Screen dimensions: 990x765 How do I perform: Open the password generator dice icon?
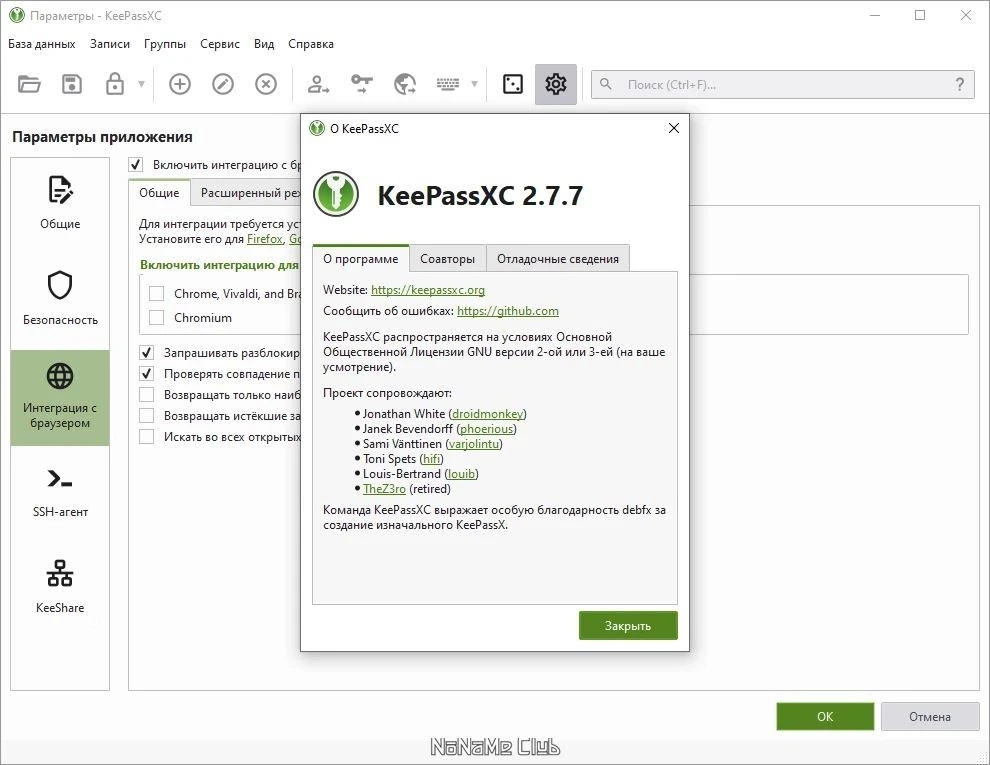click(513, 84)
